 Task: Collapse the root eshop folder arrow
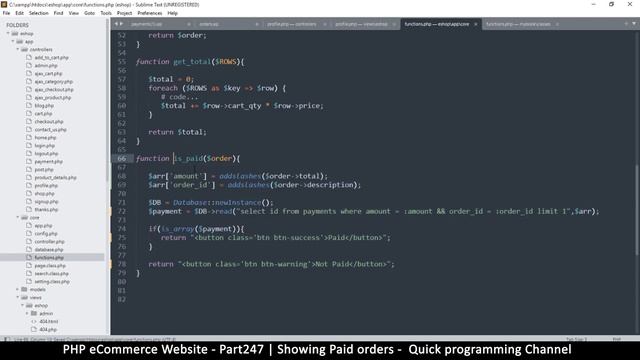(x=8, y=33)
